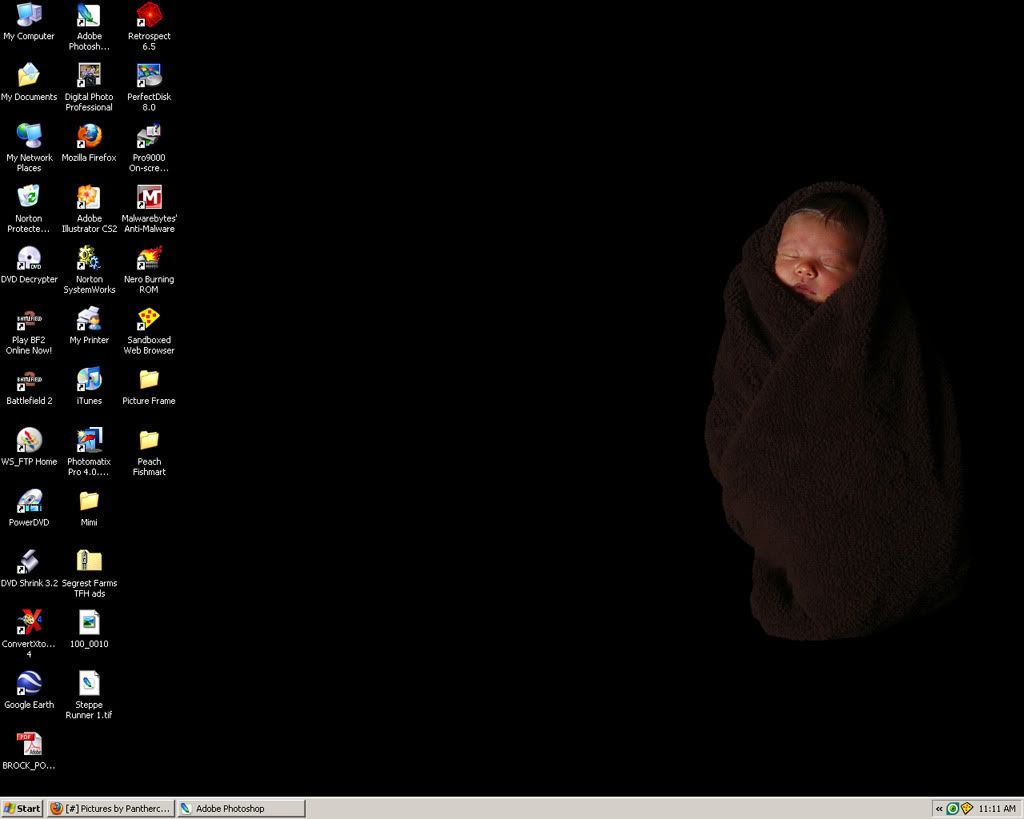Expand hidden system tray icons
This screenshot has height=819, width=1024.
click(x=939, y=808)
